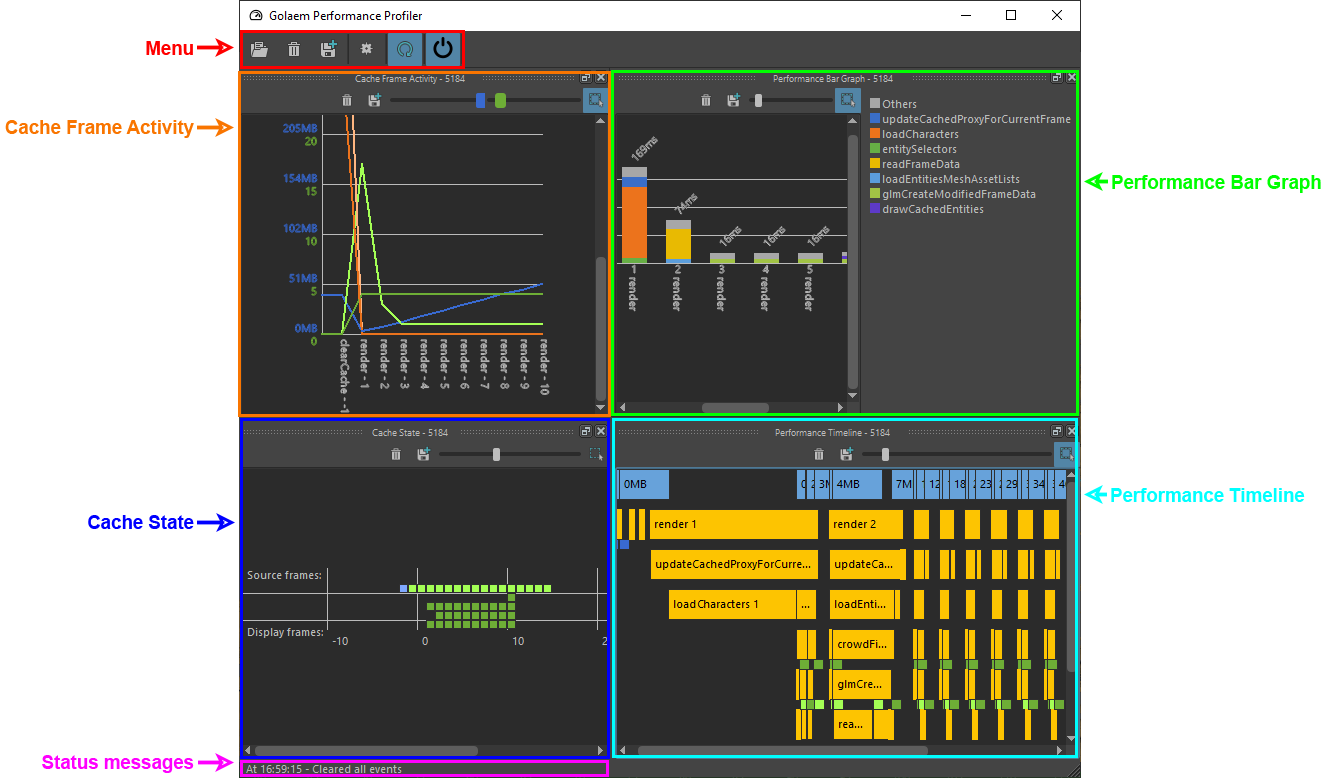The image size is (1343, 778).
Task: Toggle the circular arrow button in main toolbar
Action: 405,48
